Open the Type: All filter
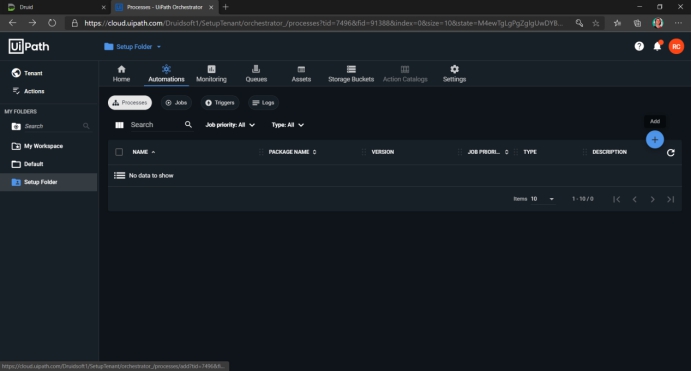The image size is (692, 371). pyautogui.click(x=288, y=125)
